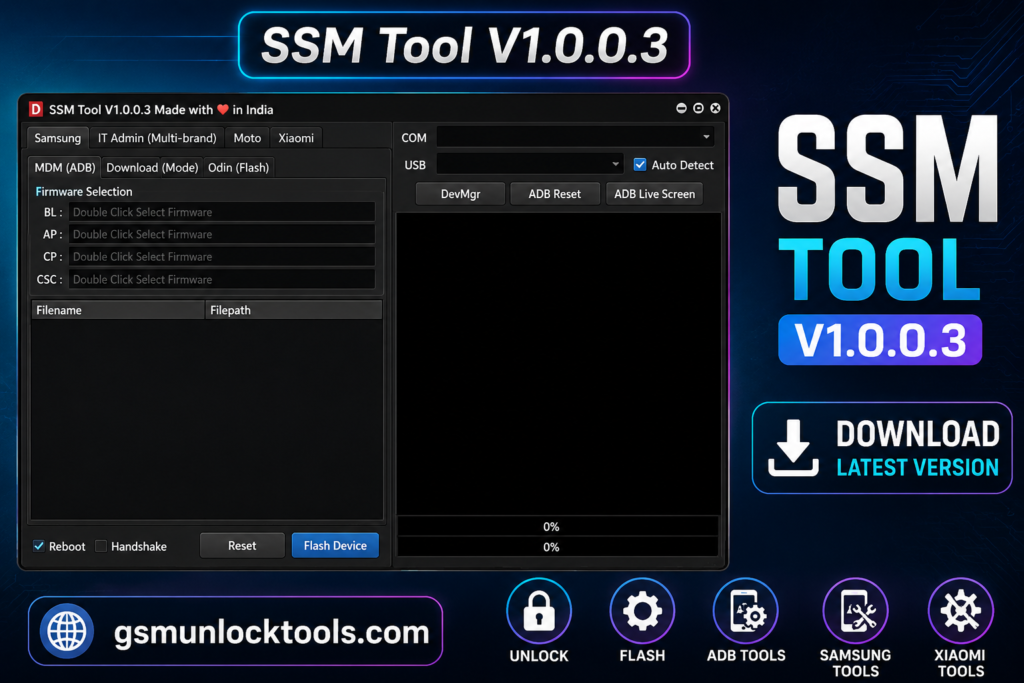Click the DevMgr button
1024x683 pixels.
click(x=460, y=194)
